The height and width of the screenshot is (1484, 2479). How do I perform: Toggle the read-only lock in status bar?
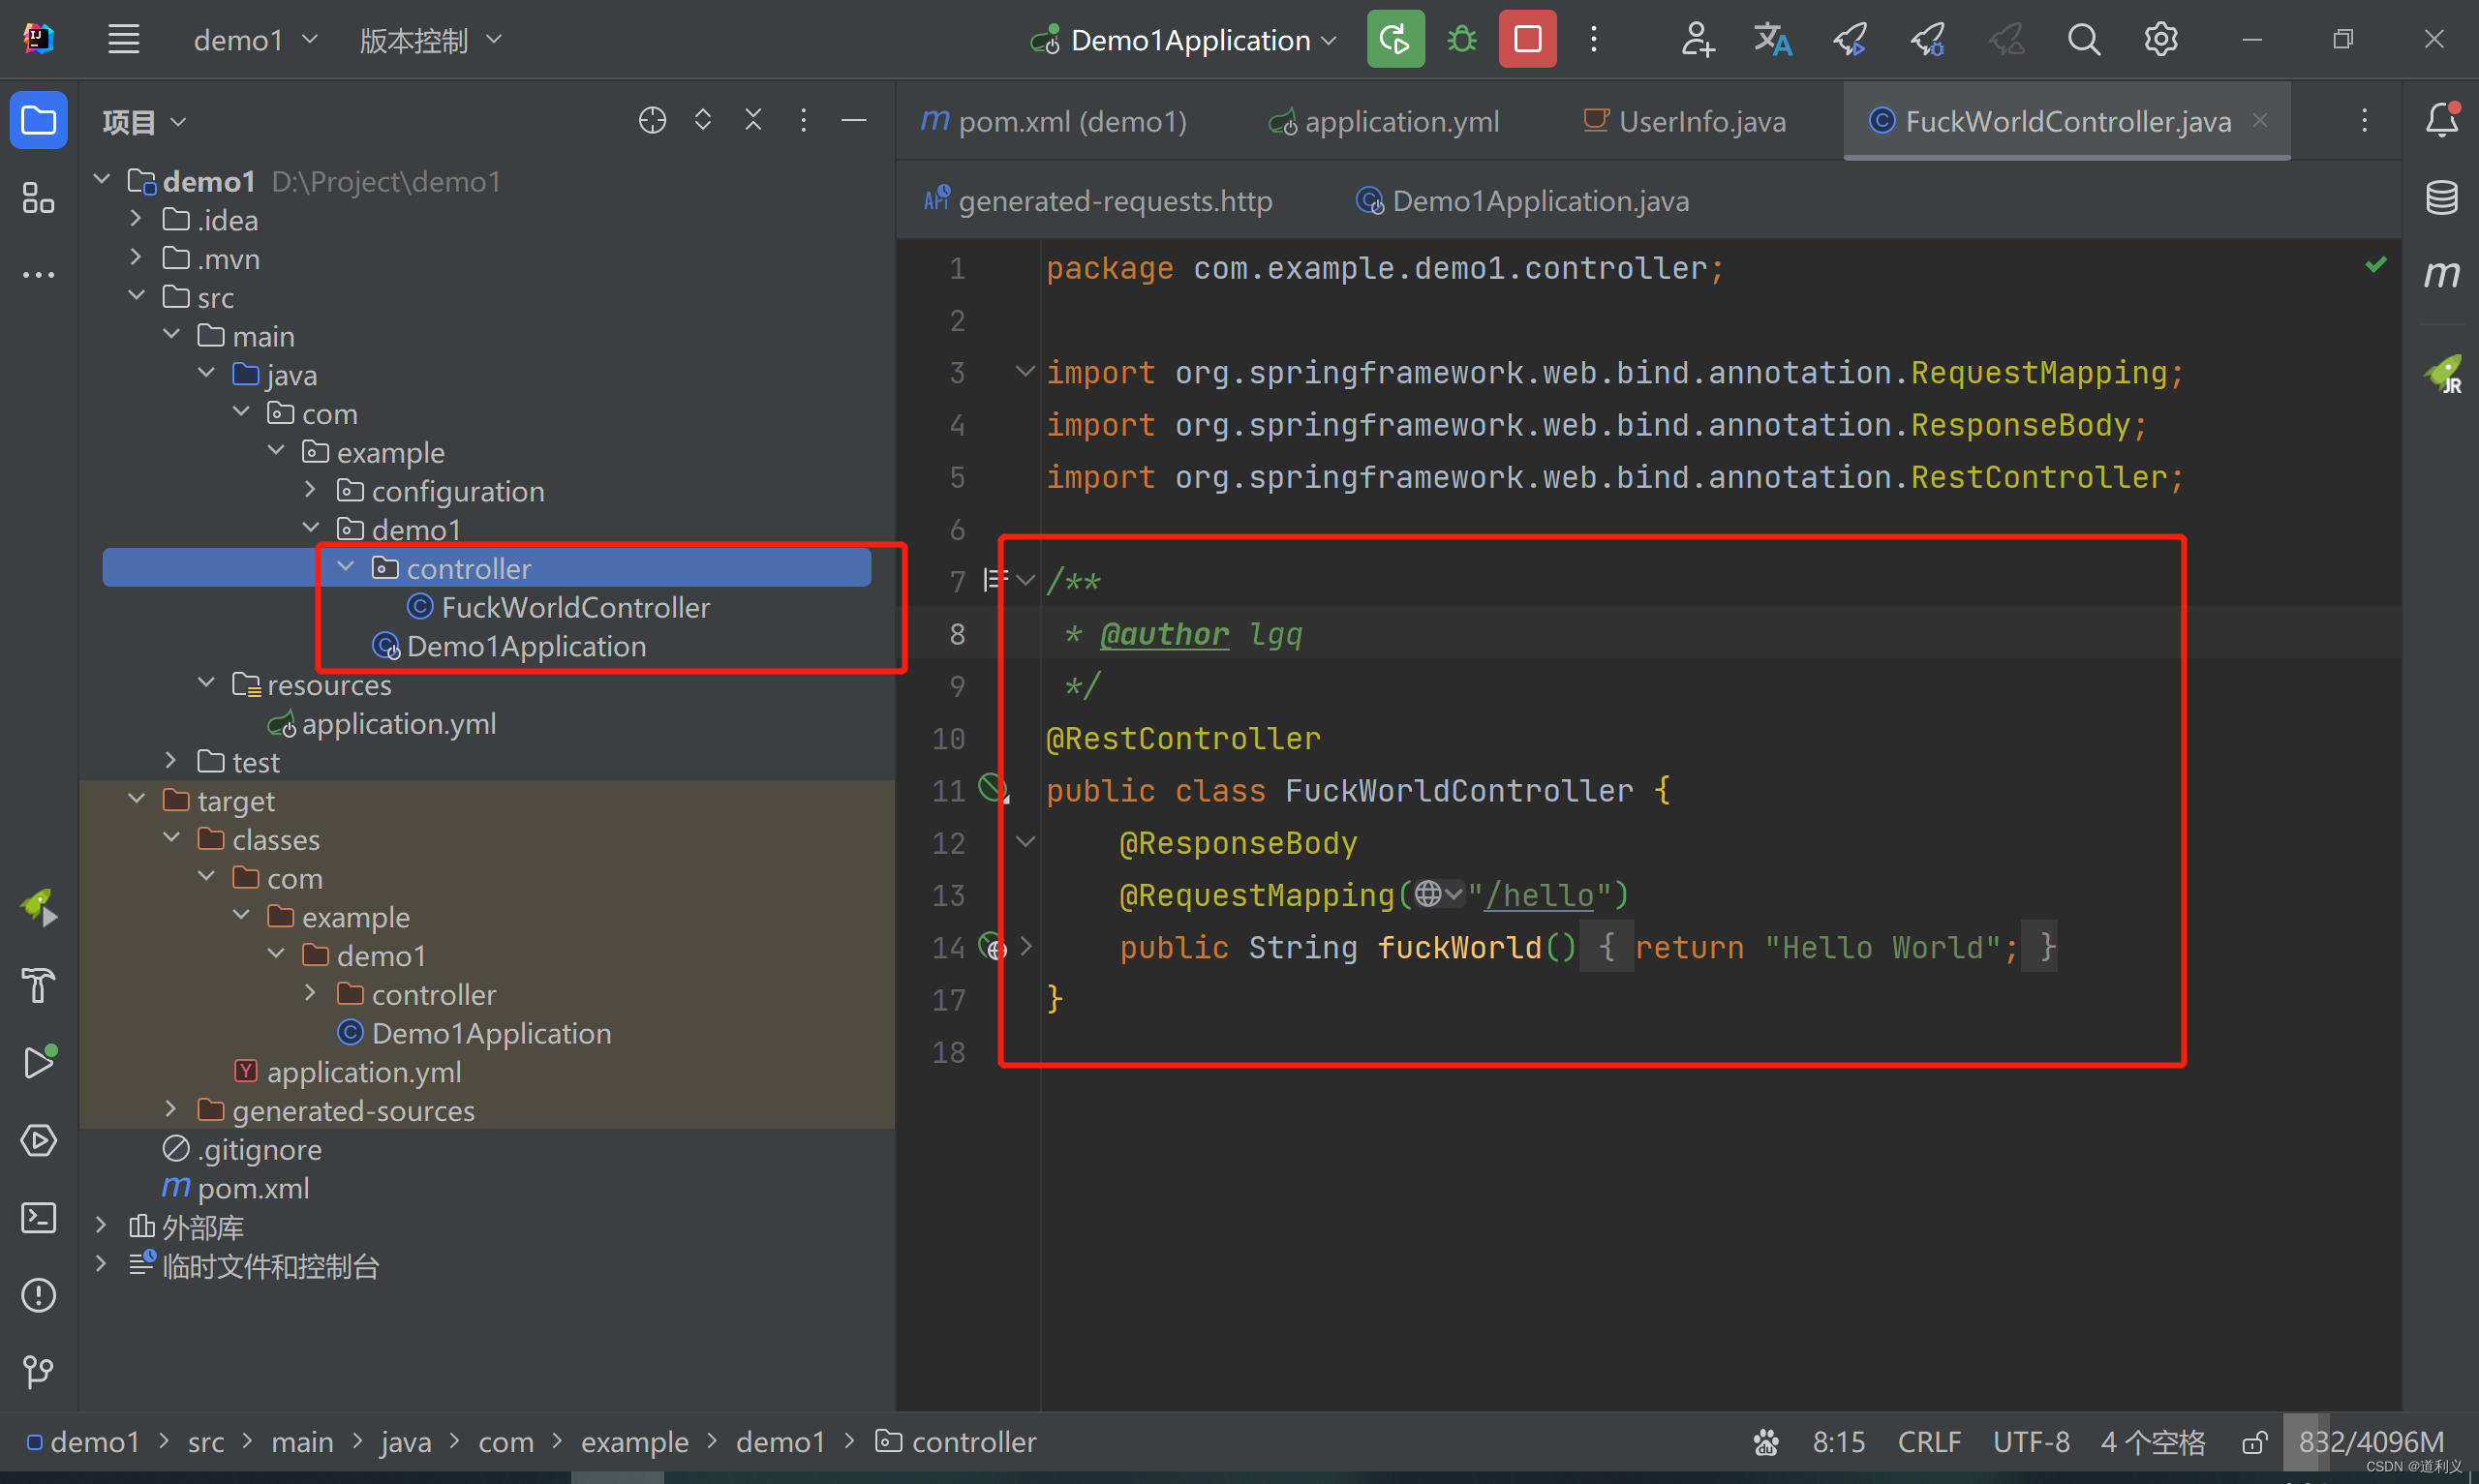(x=2254, y=1442)
